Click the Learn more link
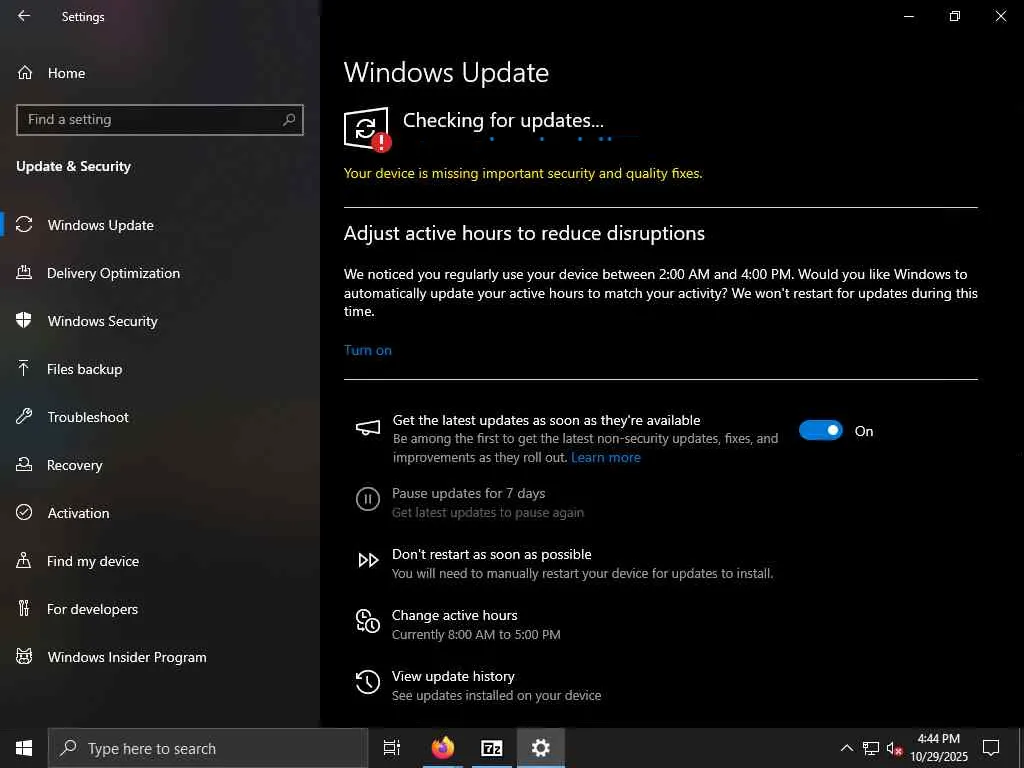This screenshot has width=1024, height=768. [605, 457]
